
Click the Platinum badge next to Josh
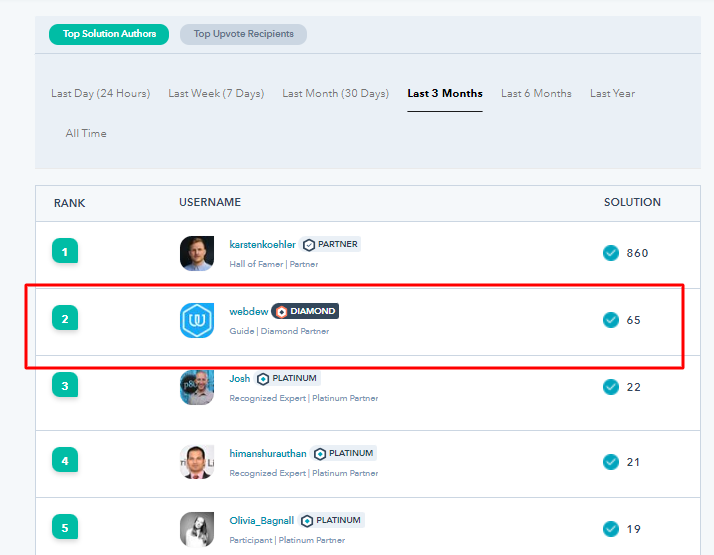[287, 379]
